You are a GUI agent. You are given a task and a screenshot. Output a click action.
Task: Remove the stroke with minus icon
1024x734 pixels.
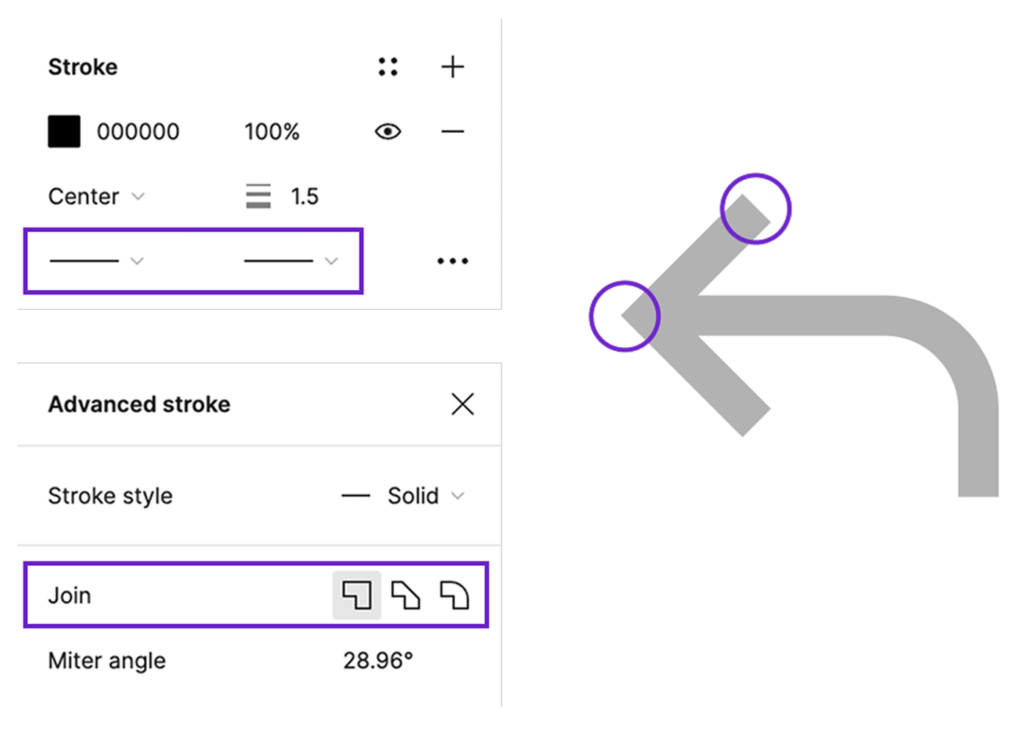coord(453,131)
